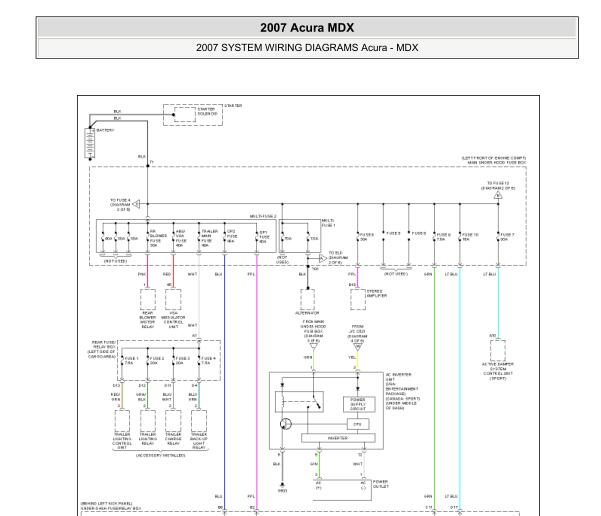Viewport: 601px width, 516px height.
Task: Click the 'UNDER-DASH FUSE/RELAY BOX' label
Action: pos(111,508)
